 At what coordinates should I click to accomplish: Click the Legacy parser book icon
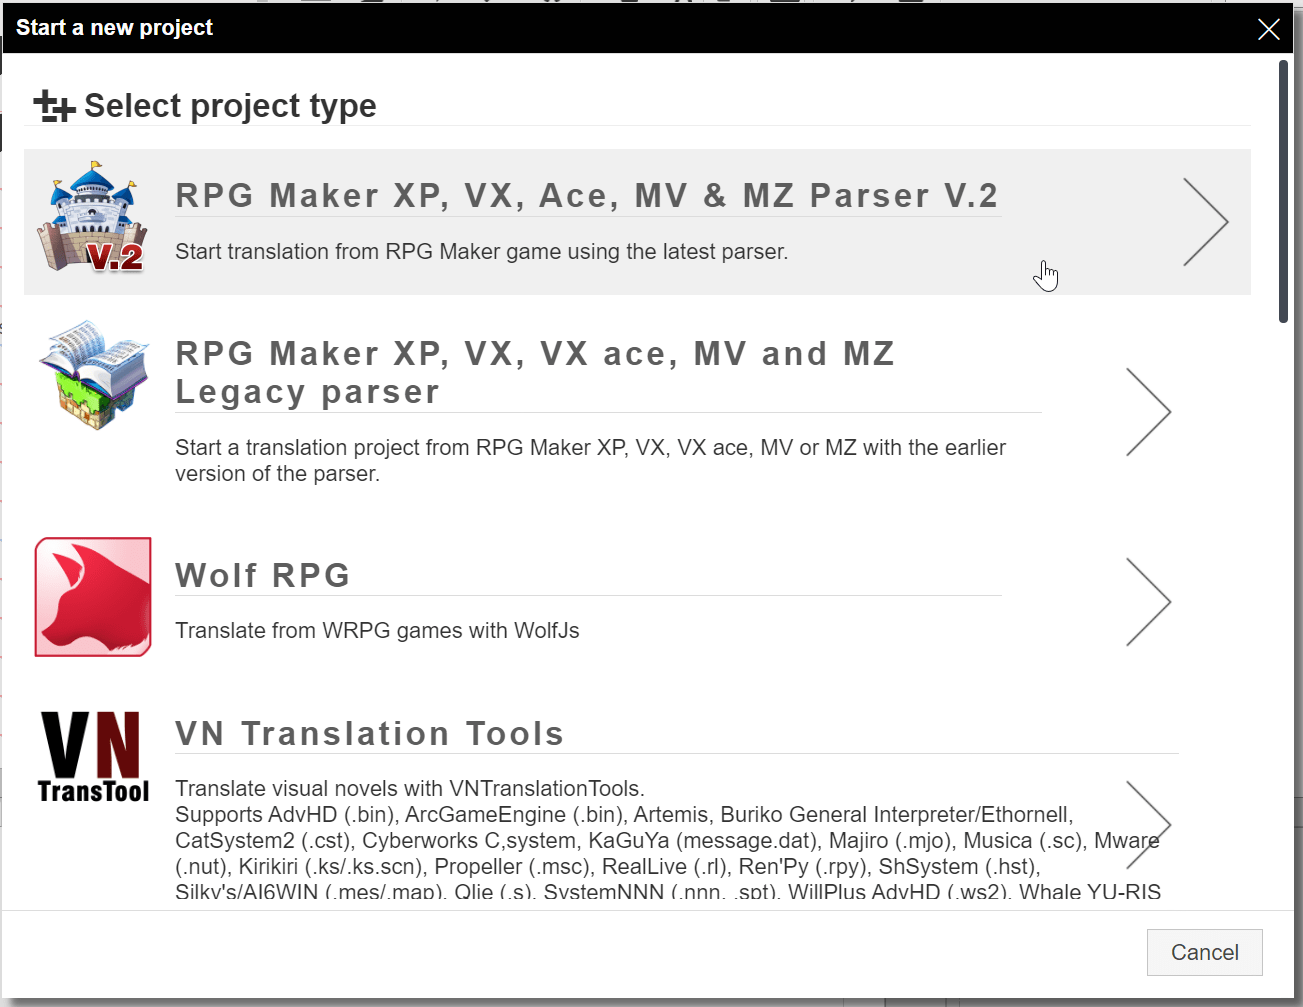pyautogui.click(x=93, y=375)
